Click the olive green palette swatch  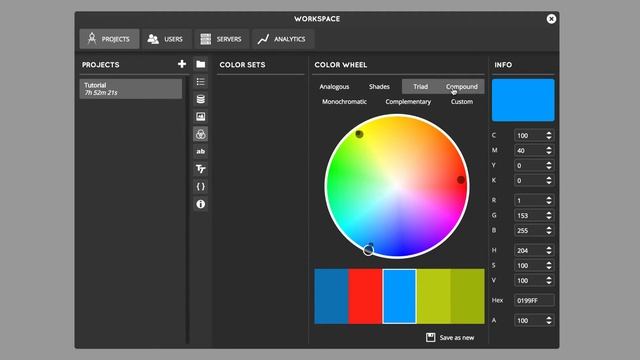(x=468, y=296)
